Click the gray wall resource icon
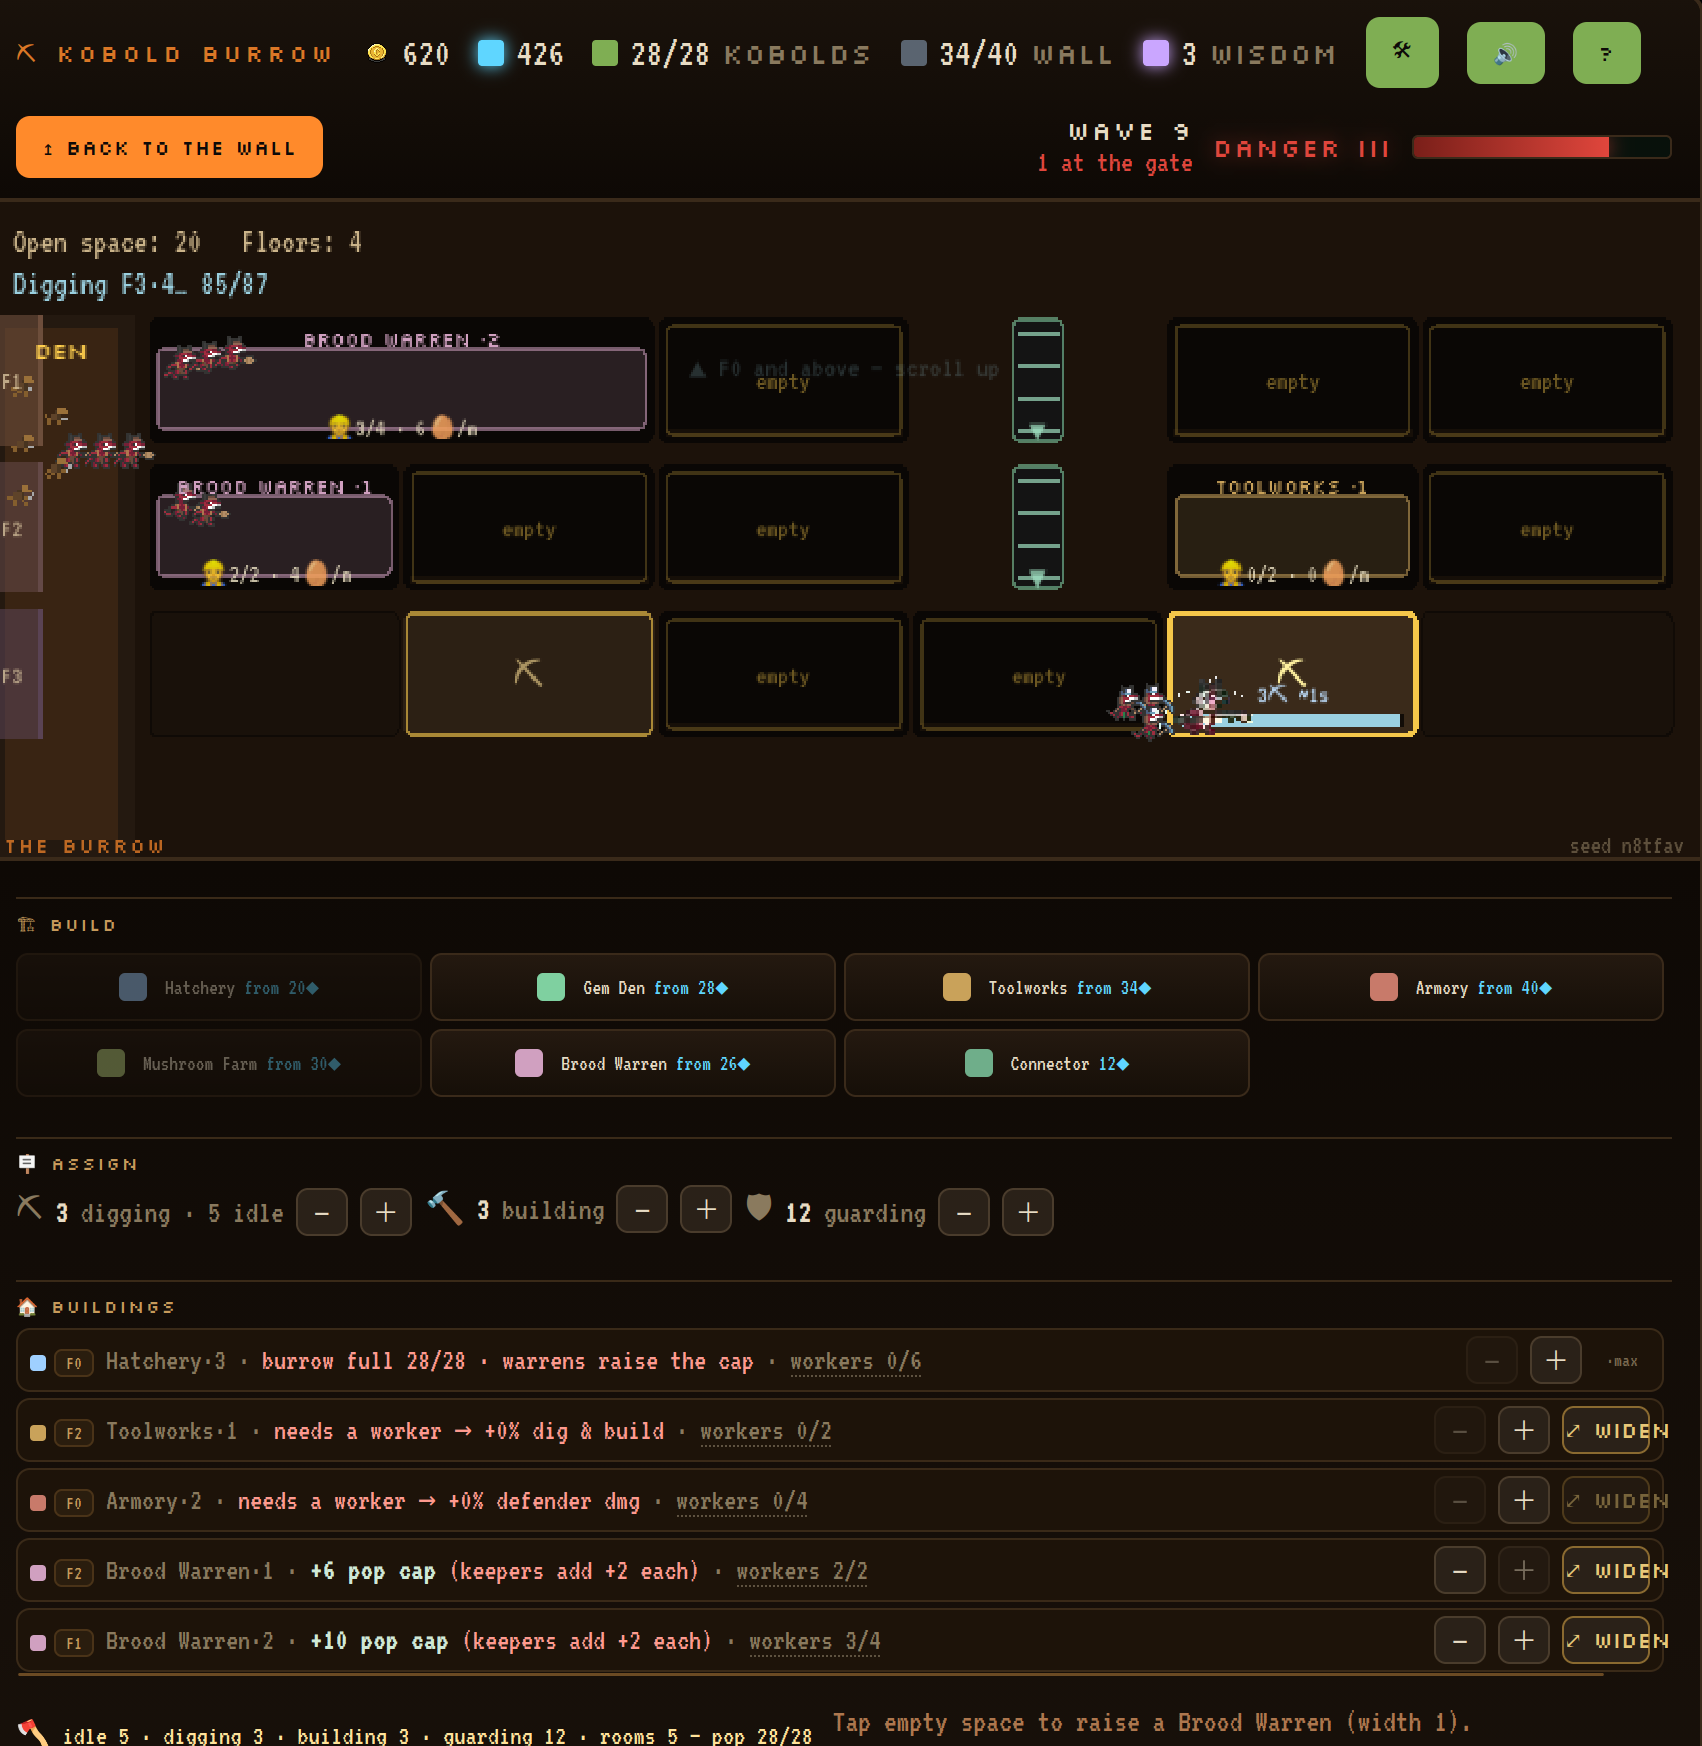 [x=913, y=53]
